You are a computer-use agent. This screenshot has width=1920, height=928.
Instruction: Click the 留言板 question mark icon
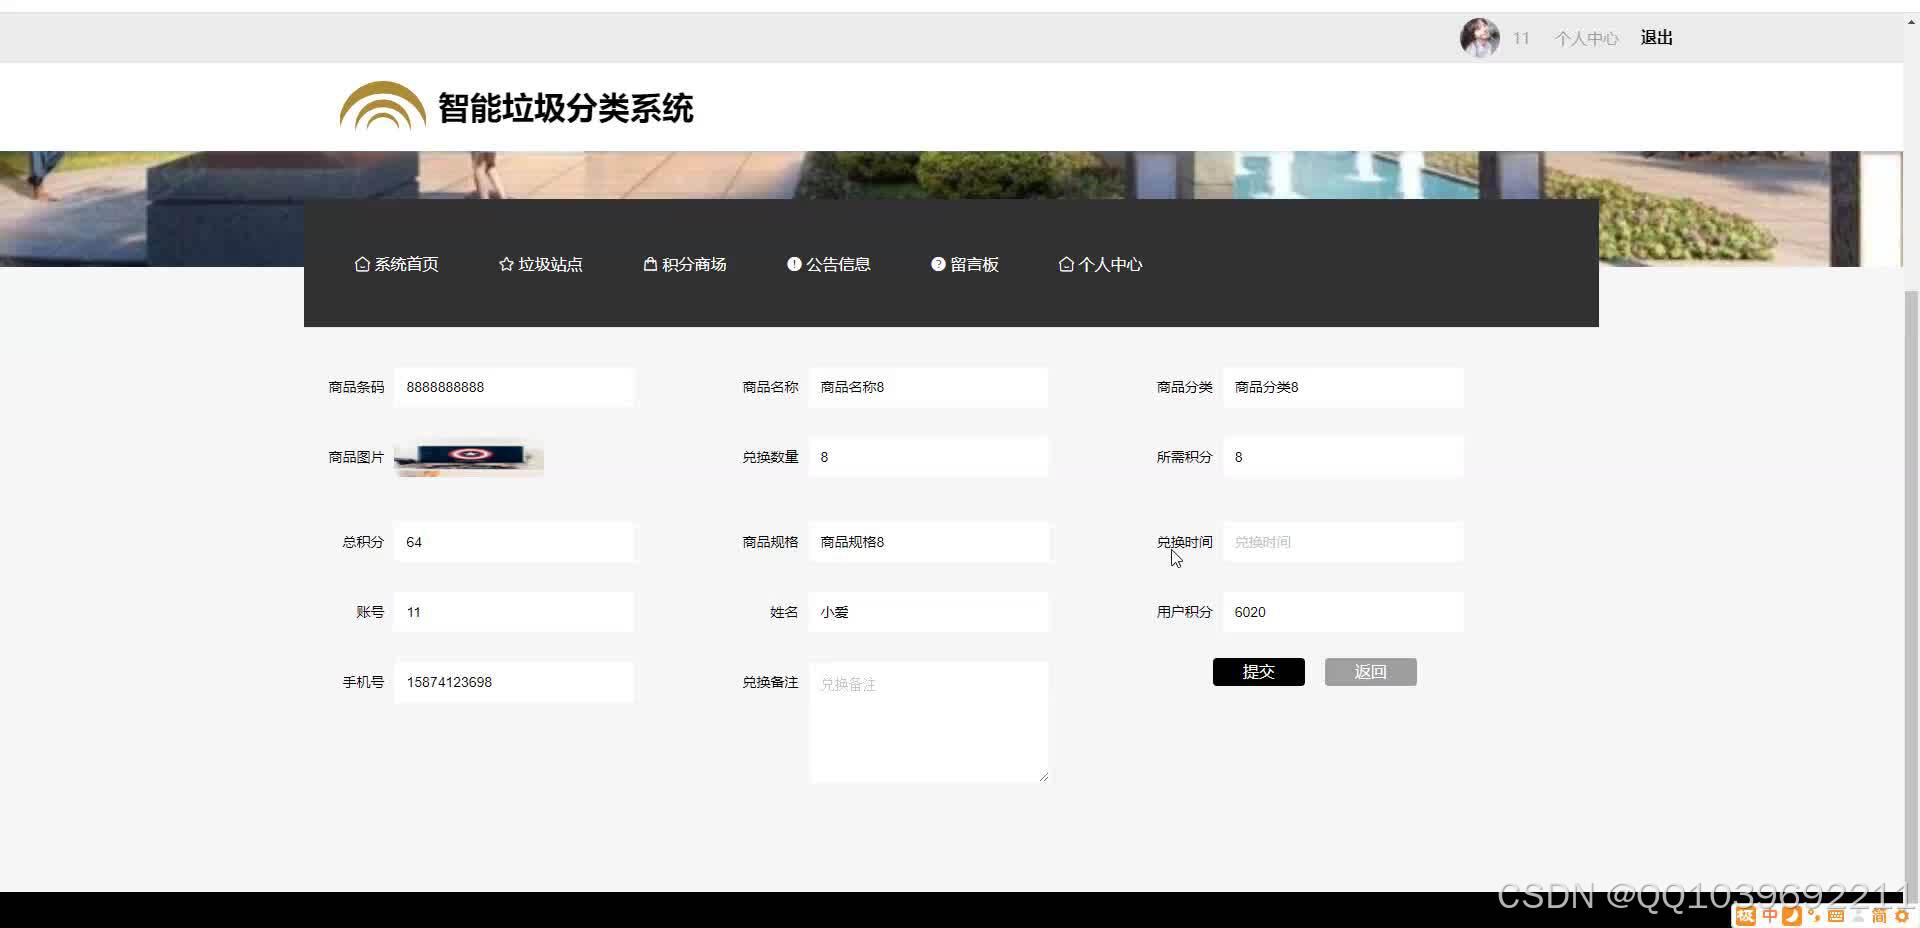point(938,264)
